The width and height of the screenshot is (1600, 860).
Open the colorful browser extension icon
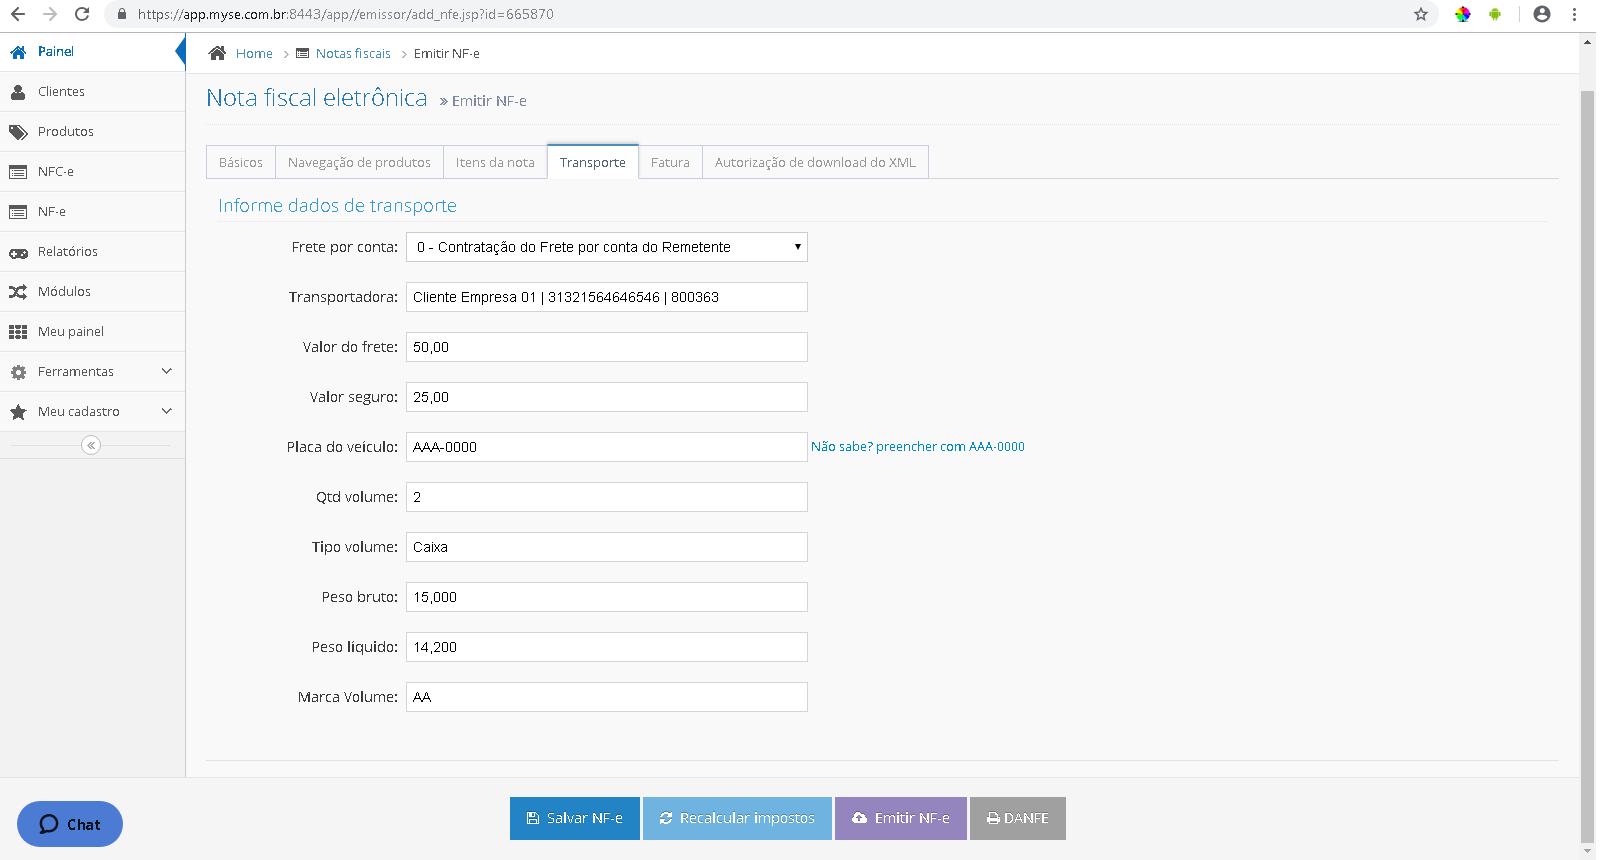(x=1463, y=14)
